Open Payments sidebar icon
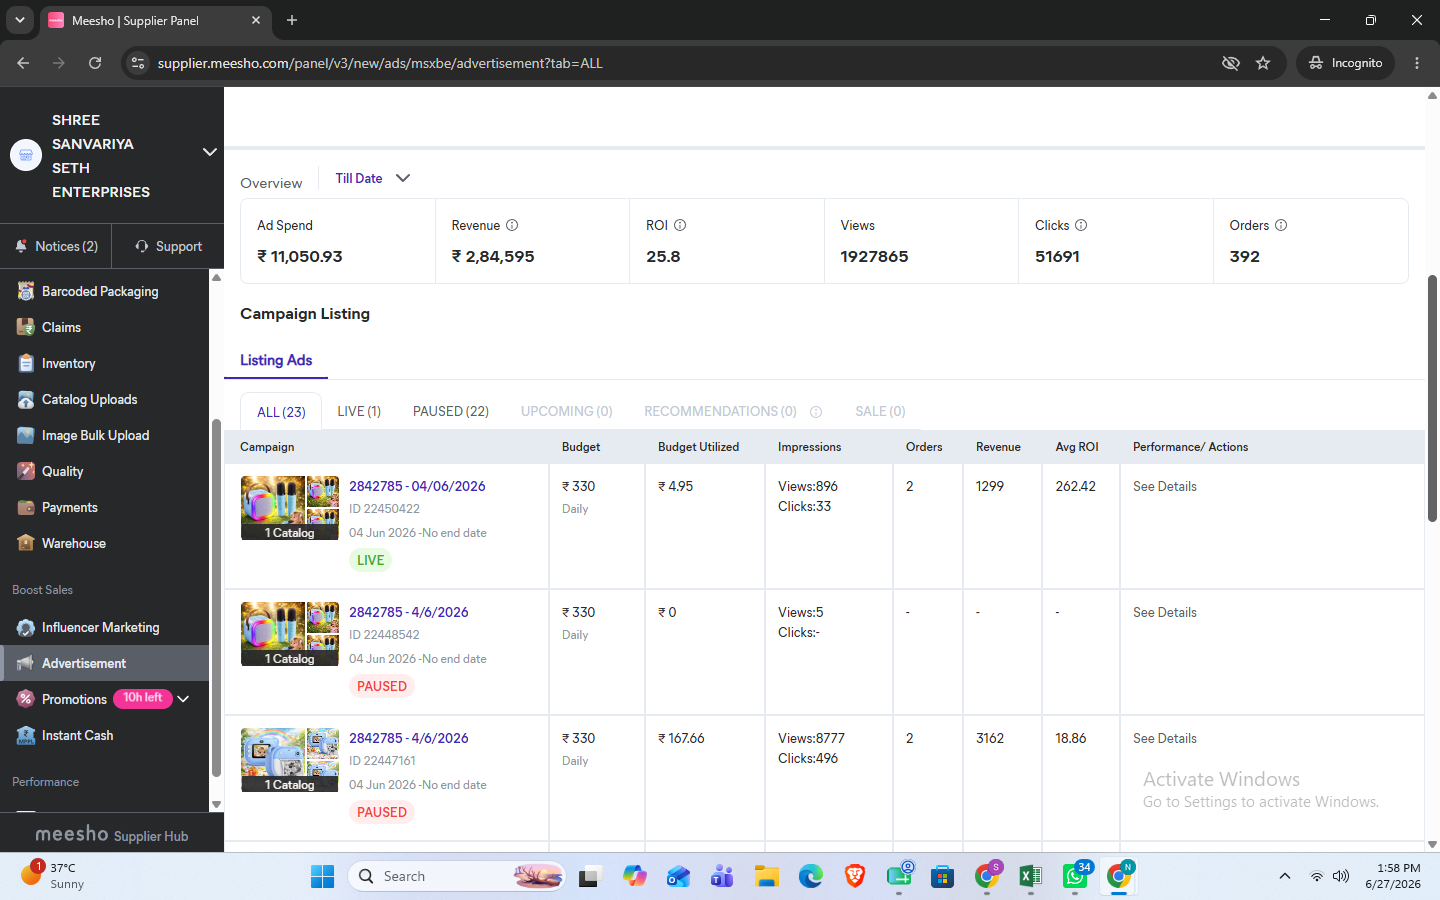 coord(26,507)
